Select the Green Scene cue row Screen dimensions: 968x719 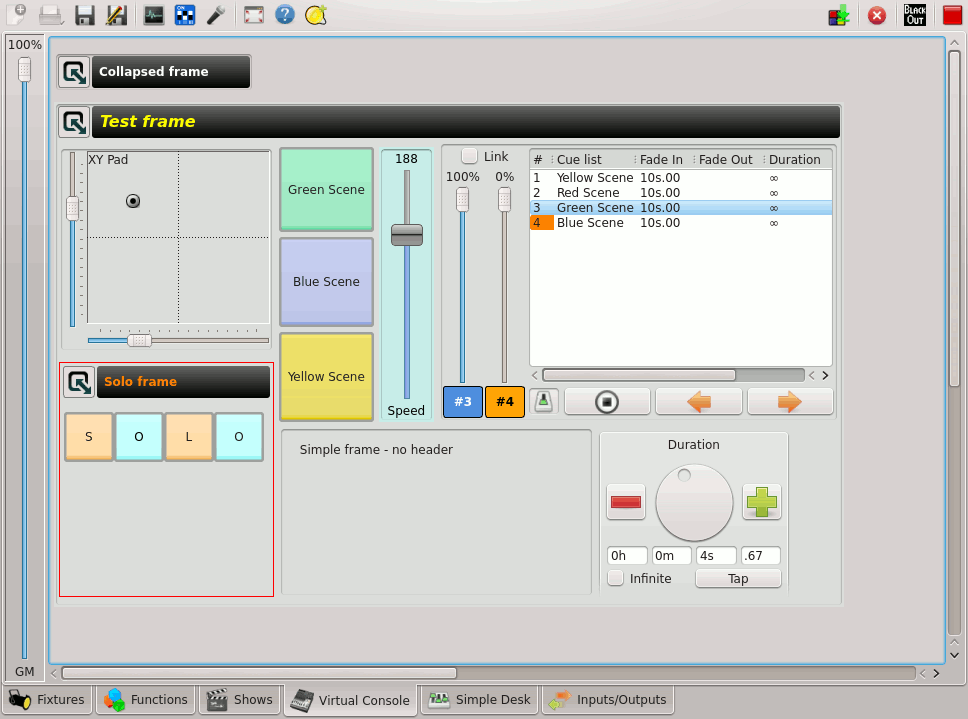click(x=680, y=207)
